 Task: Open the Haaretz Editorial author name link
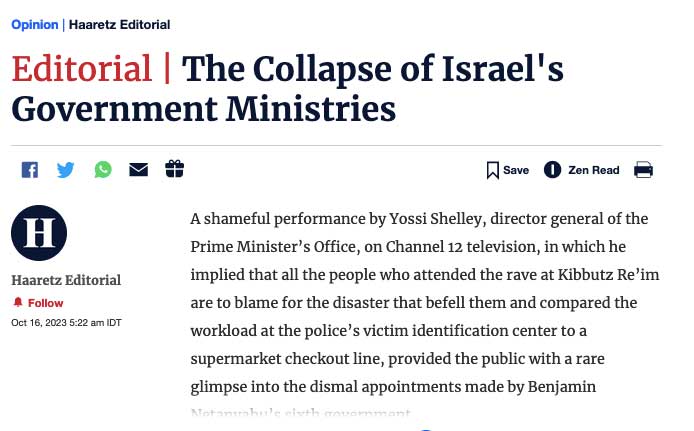[66, 280]
